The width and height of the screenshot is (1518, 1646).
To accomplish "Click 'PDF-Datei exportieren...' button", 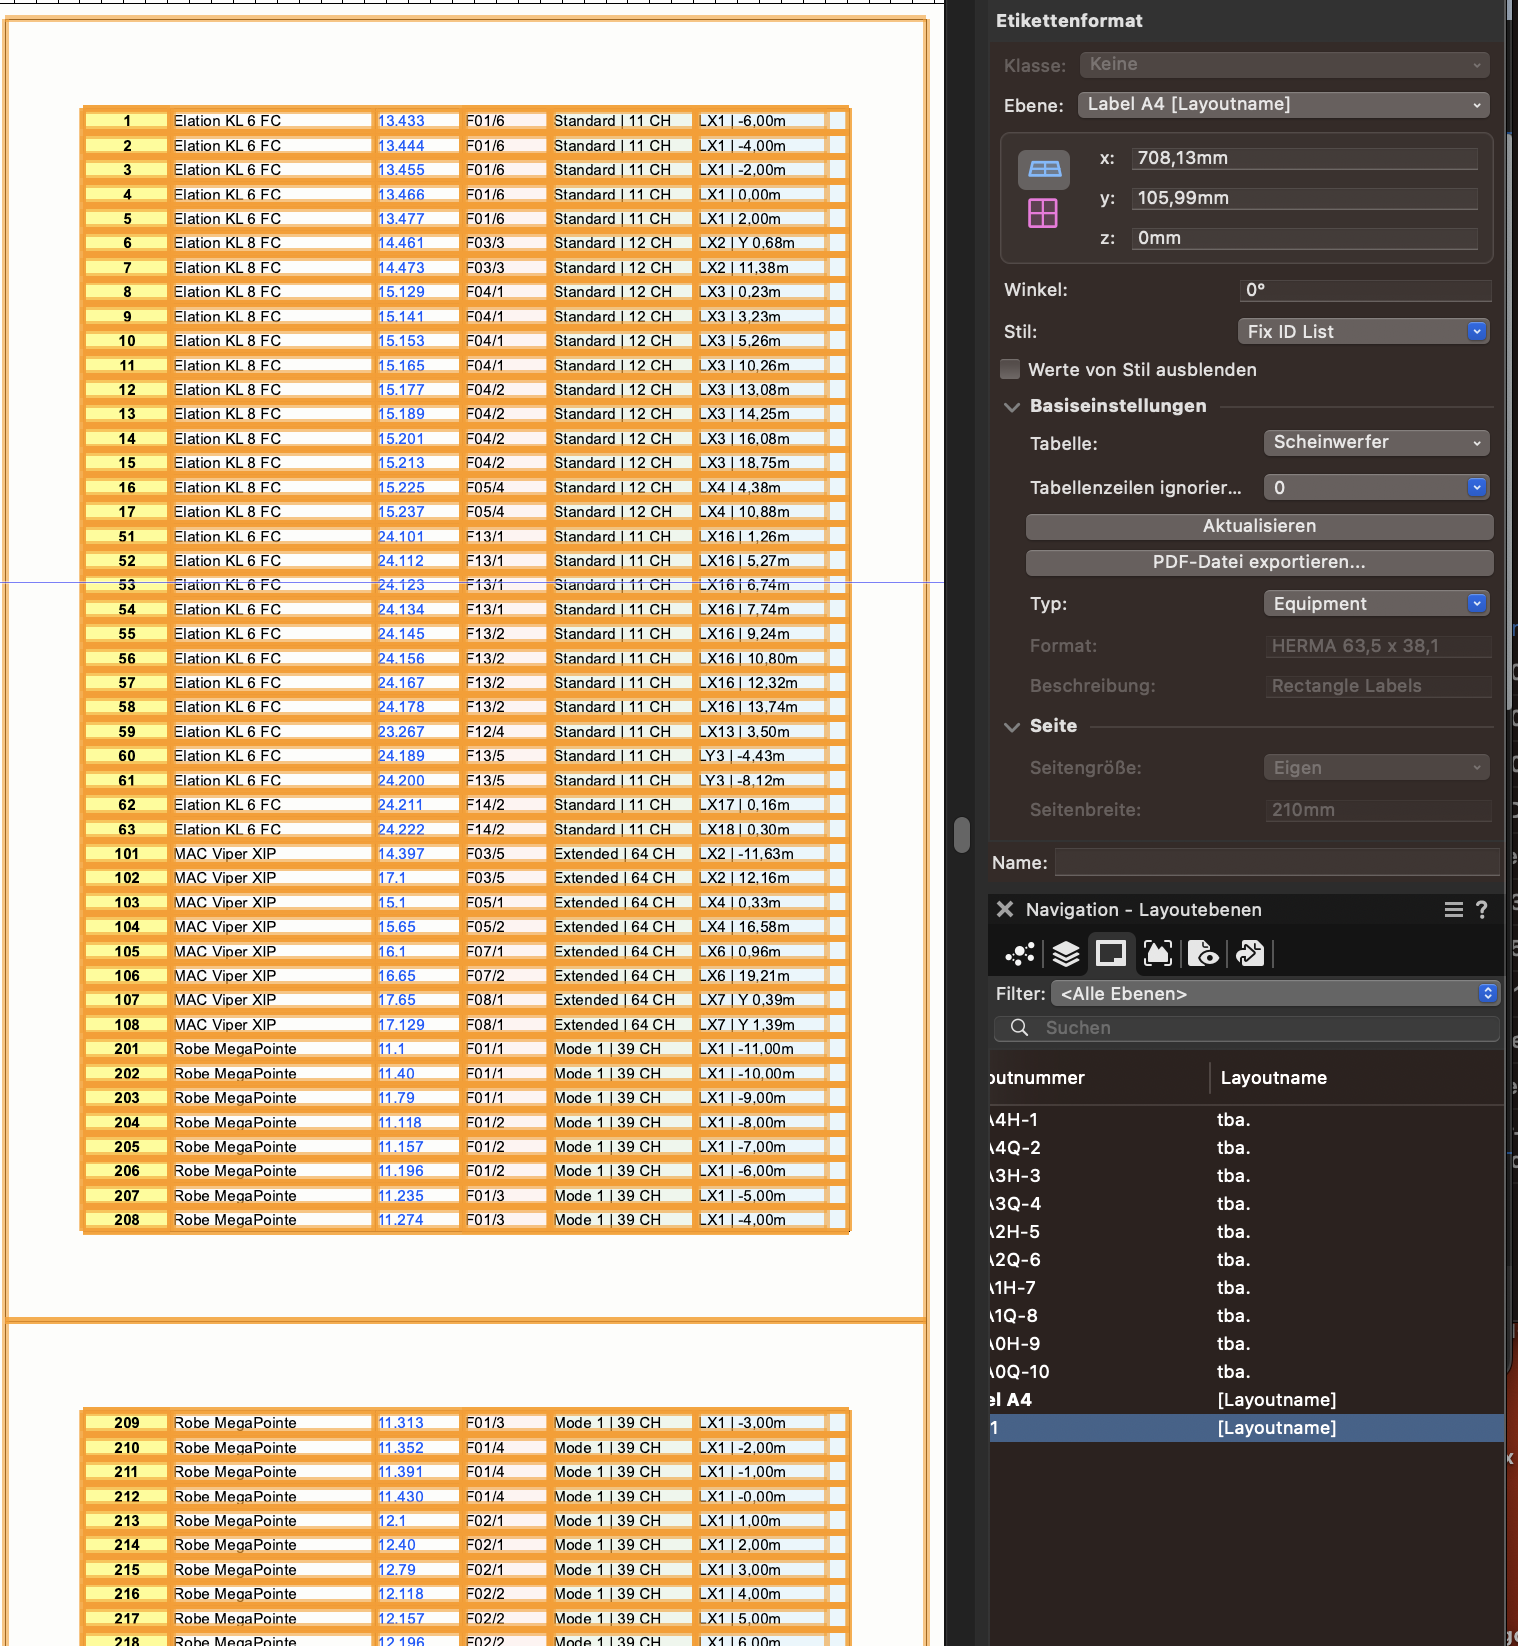I will tap(1259, 562).
